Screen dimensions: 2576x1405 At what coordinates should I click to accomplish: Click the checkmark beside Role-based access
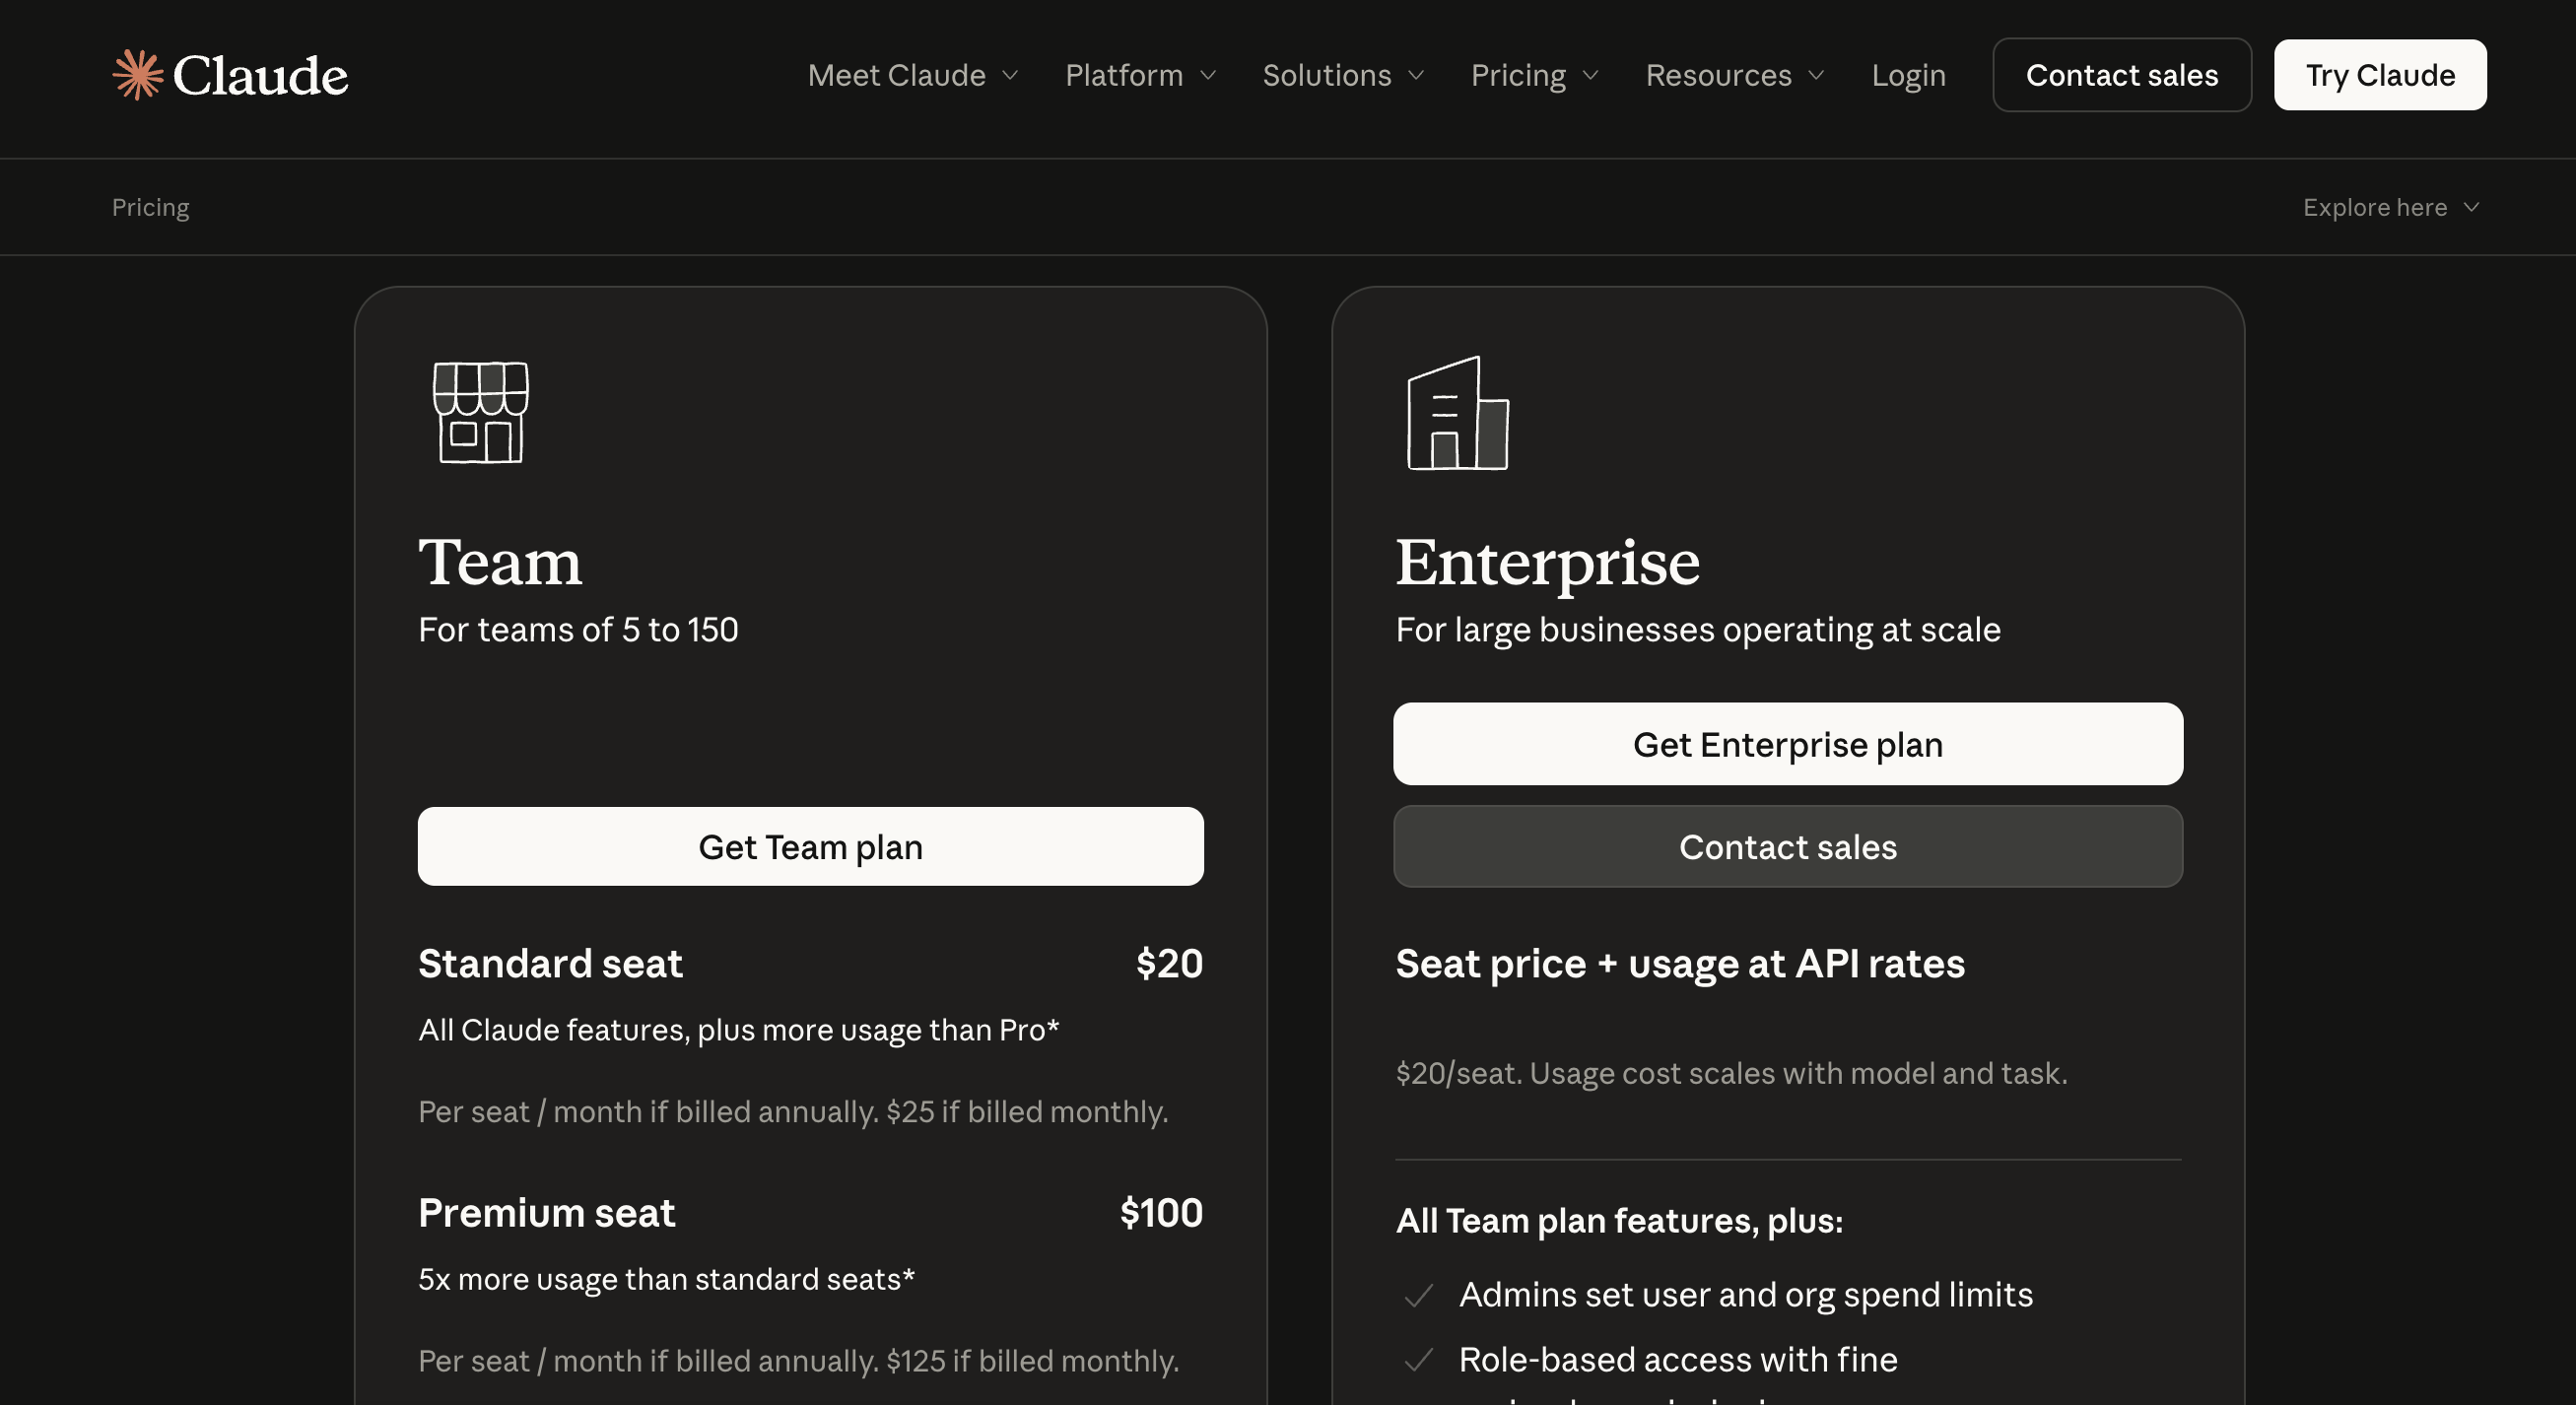coord(1419,1360)
